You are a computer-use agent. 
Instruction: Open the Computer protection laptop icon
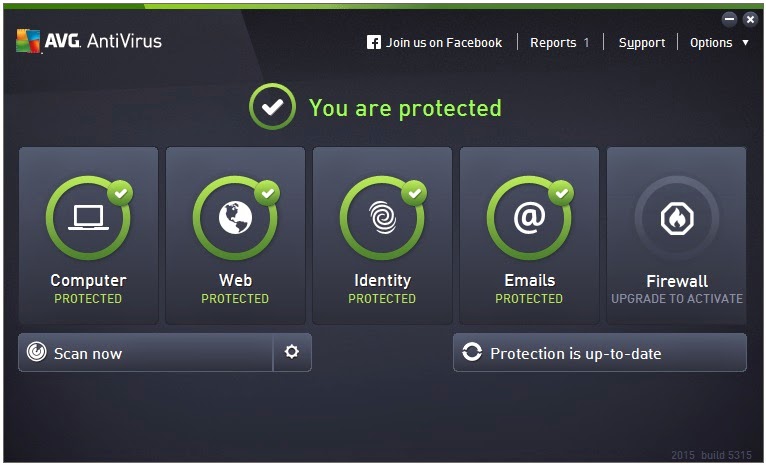coord(88,218)
